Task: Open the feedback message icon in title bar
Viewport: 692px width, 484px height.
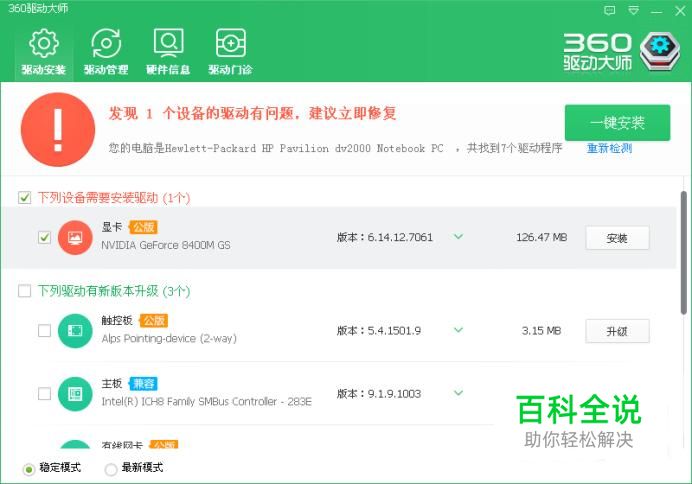Action: pyautogui.click(x=609, y=11)
